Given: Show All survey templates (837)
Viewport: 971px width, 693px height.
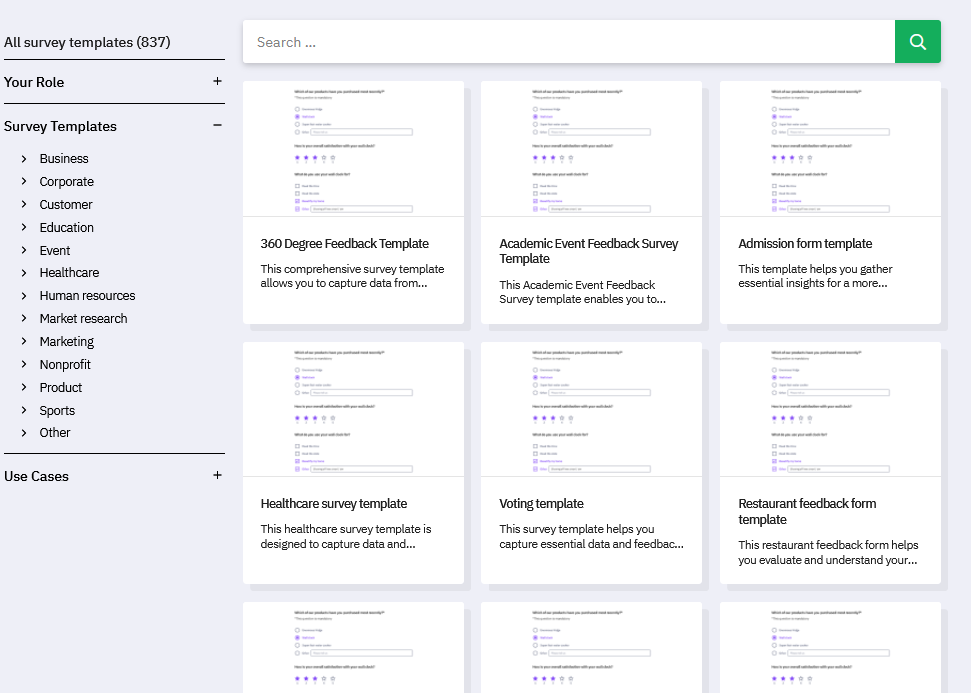Looking at the screenshot, I should coord(87,42).
